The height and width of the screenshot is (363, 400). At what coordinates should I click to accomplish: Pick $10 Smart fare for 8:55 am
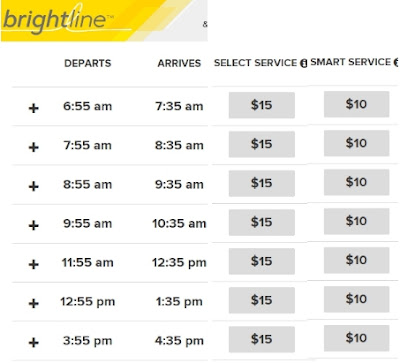point(356,182)
